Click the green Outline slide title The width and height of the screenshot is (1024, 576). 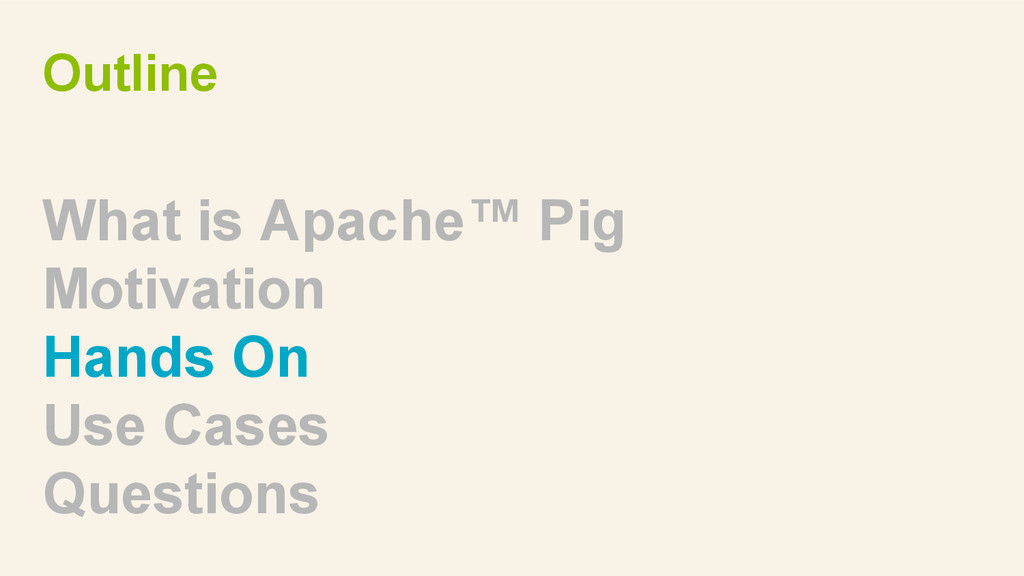pyautogui.click(x=130, y=73)
